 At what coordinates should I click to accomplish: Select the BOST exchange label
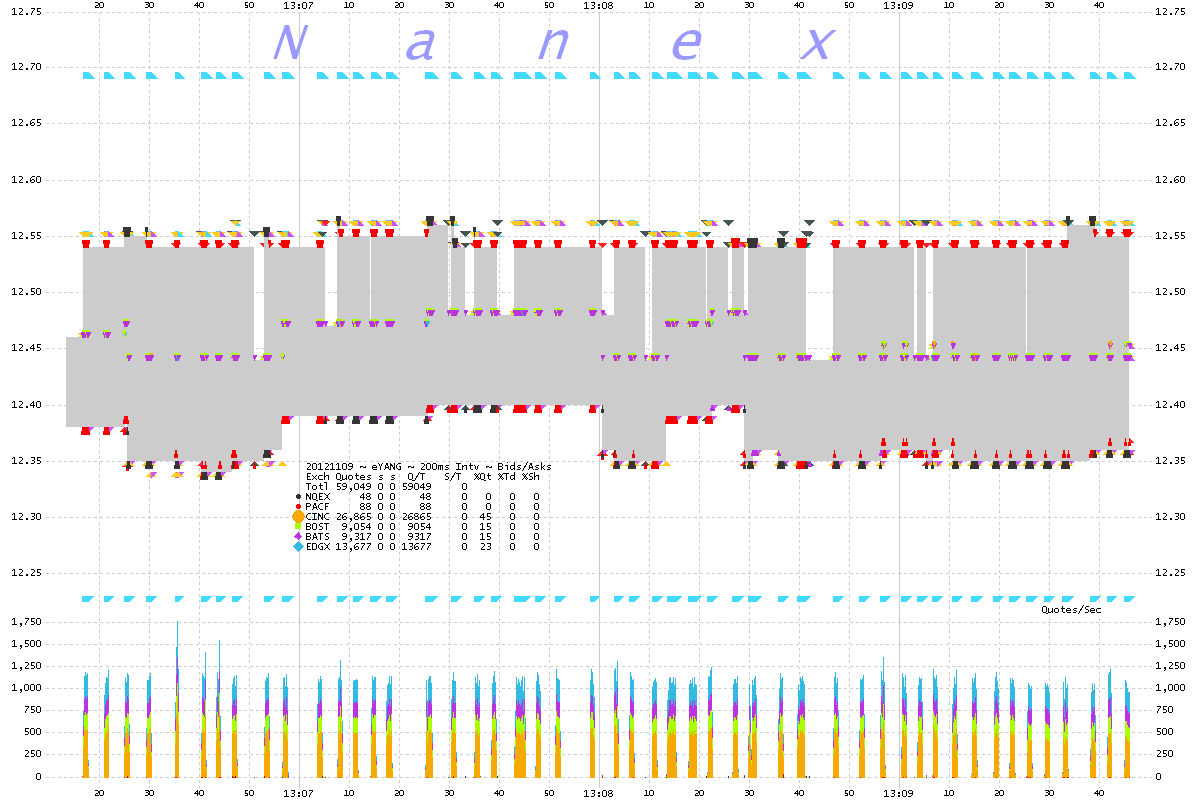317,526
